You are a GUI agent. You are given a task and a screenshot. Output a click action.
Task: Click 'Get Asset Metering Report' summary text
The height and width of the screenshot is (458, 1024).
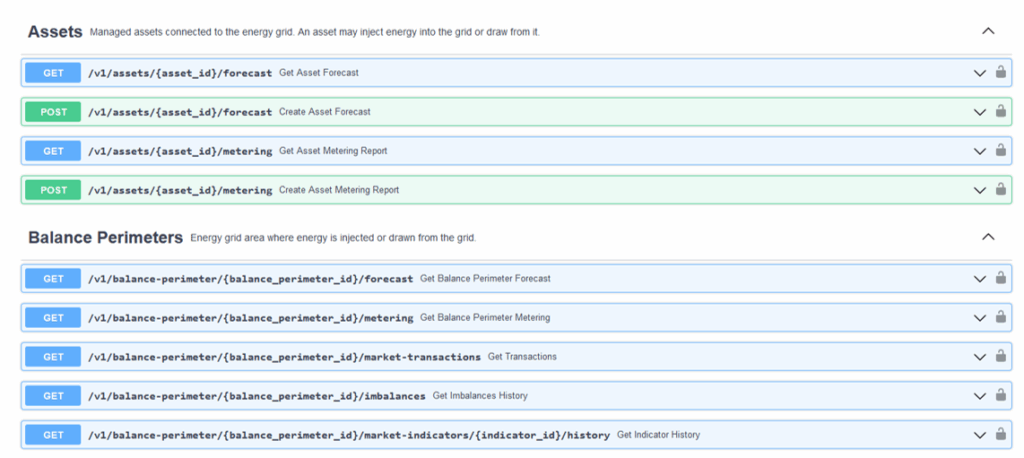click(333, 151)
